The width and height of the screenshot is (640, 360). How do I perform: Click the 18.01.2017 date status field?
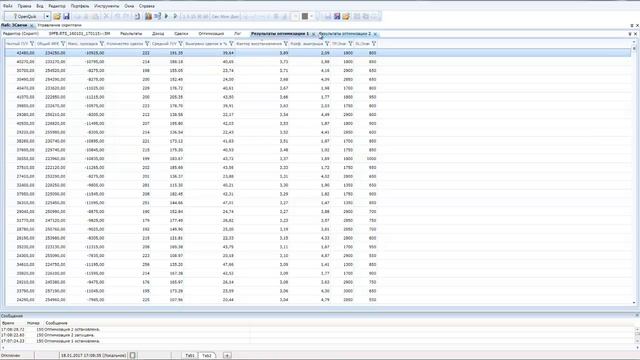coord(93,356)
